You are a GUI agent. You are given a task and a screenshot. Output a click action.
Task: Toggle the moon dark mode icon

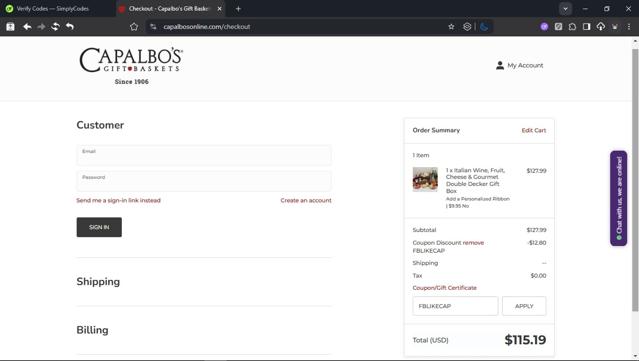pyautogui.click(x=484, y=26)
